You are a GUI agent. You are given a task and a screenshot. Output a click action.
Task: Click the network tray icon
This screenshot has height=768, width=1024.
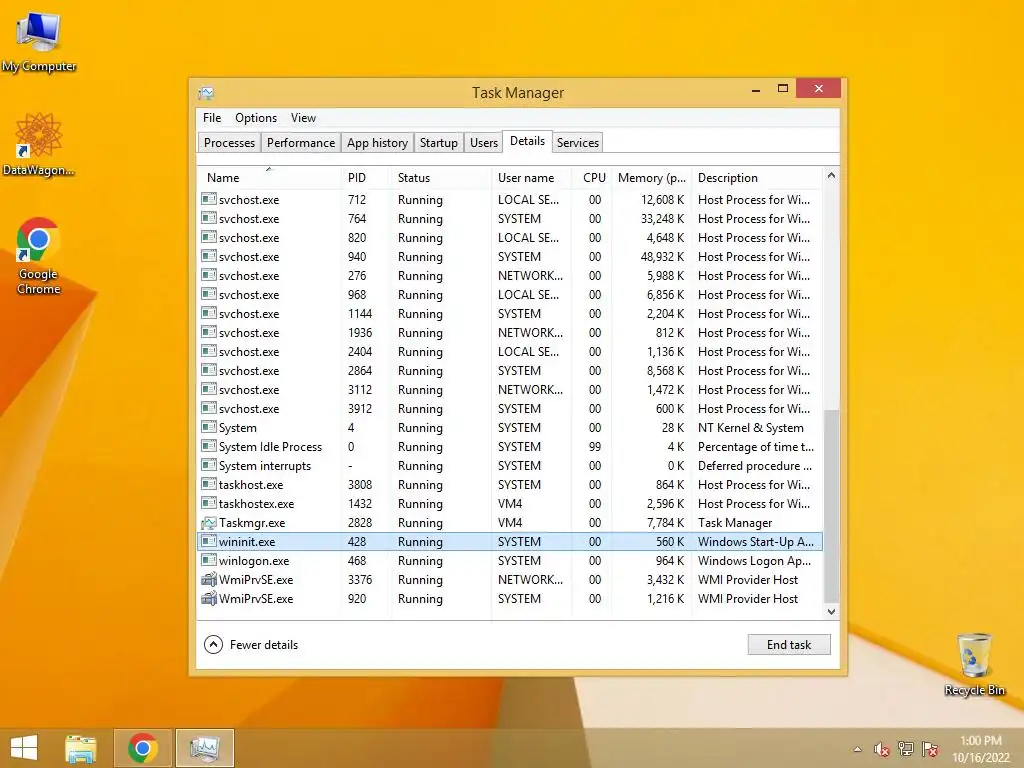(x=906, y=749)
